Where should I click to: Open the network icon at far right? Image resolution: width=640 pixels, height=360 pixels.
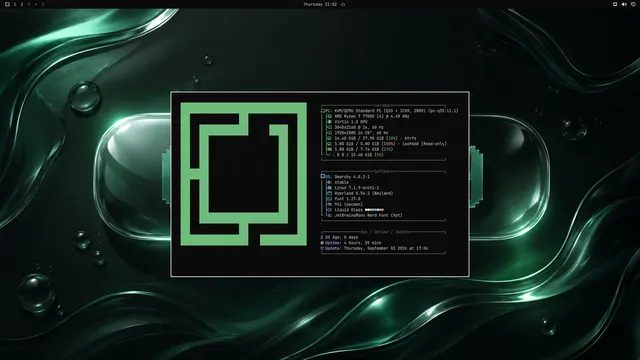[x=633, y=4]
